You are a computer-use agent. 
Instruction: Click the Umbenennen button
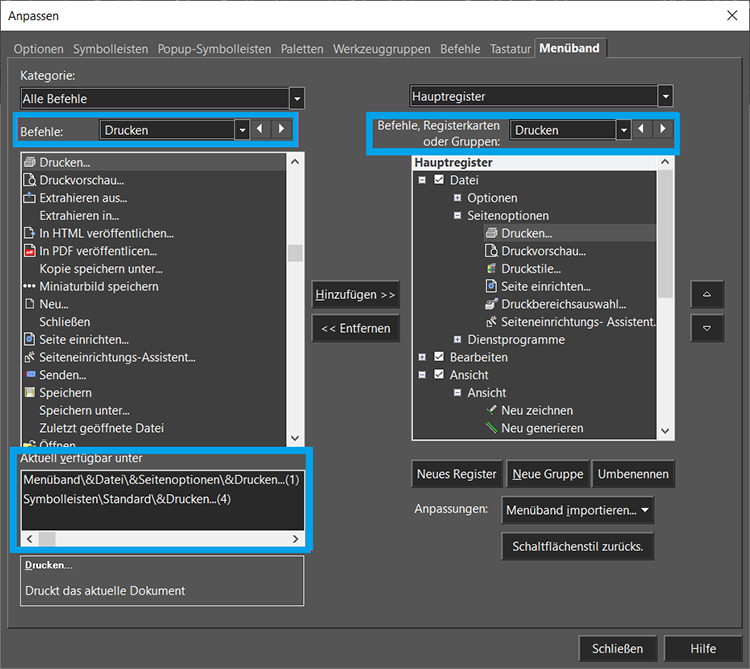pos(633,474)
